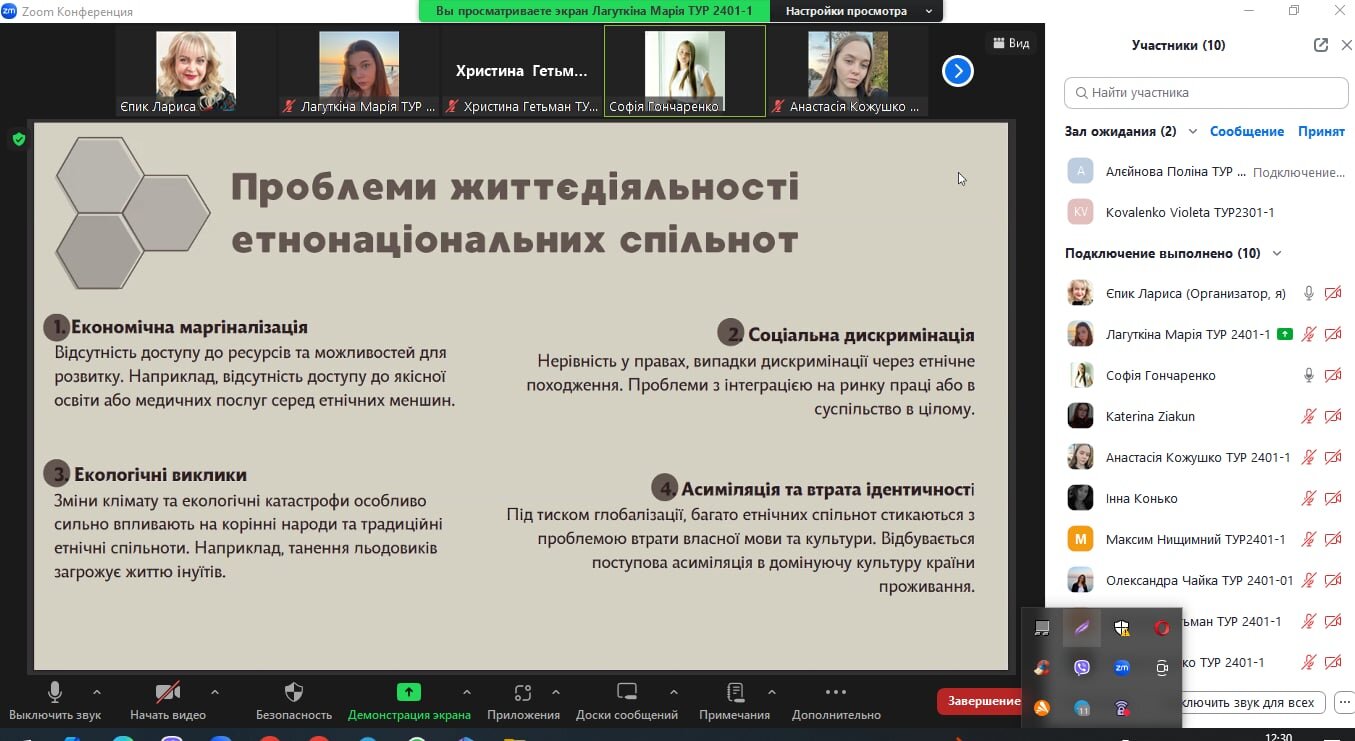Show next video thumbnails with blue arrow
Screen dimensions: 1355x741
point(957,71)
